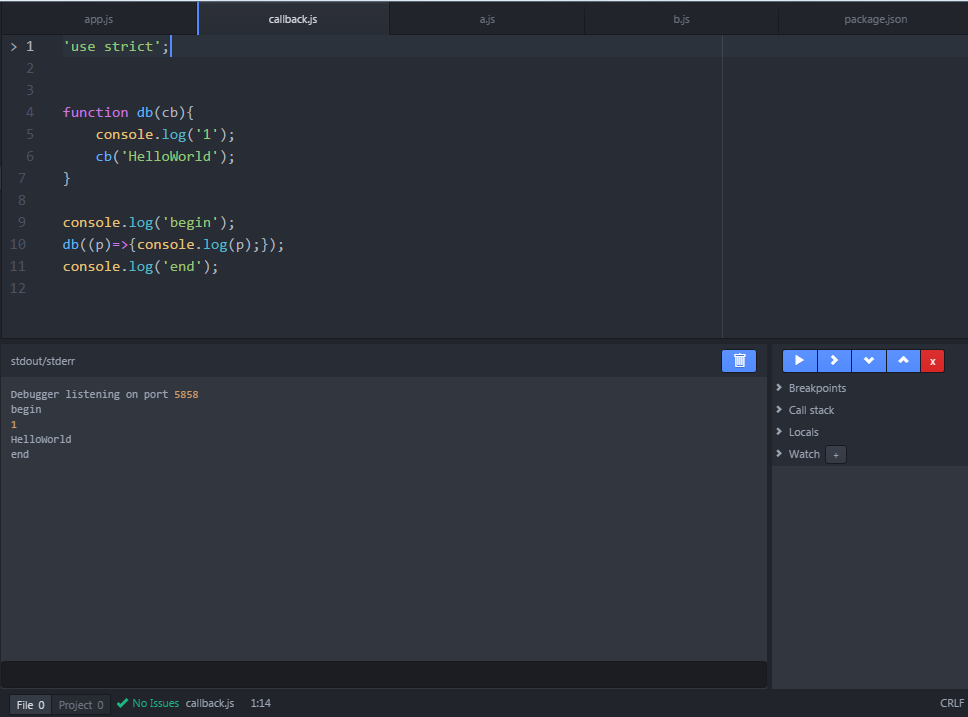Click the Step Into debugger icon
This screenshot has width=968, height=717.
(x=868, y=360)
